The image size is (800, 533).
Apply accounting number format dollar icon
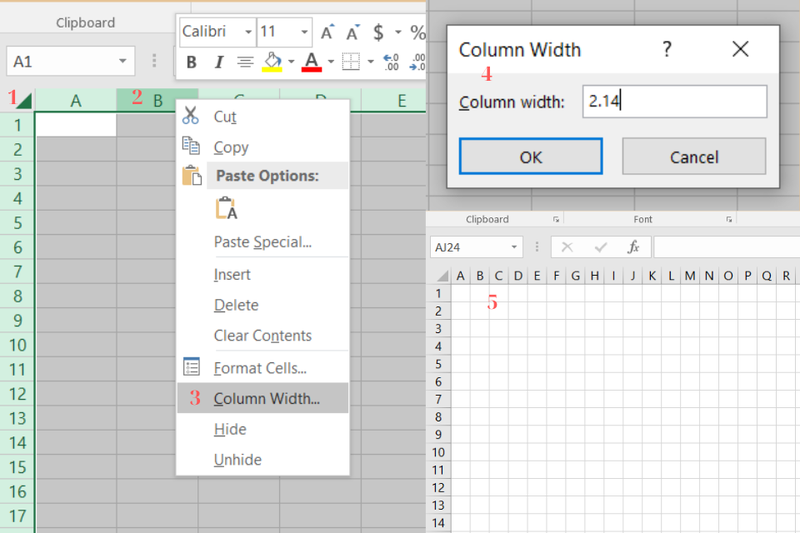tap(378, 33)
